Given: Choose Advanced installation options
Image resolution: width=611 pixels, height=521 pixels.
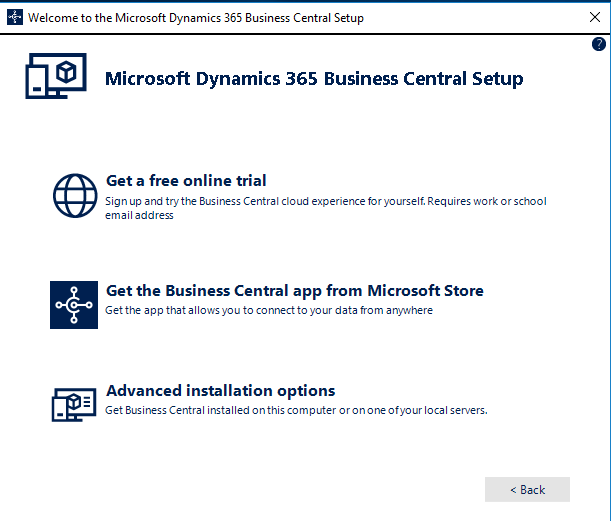Looking at the screenshot, I should click(221, 391).
